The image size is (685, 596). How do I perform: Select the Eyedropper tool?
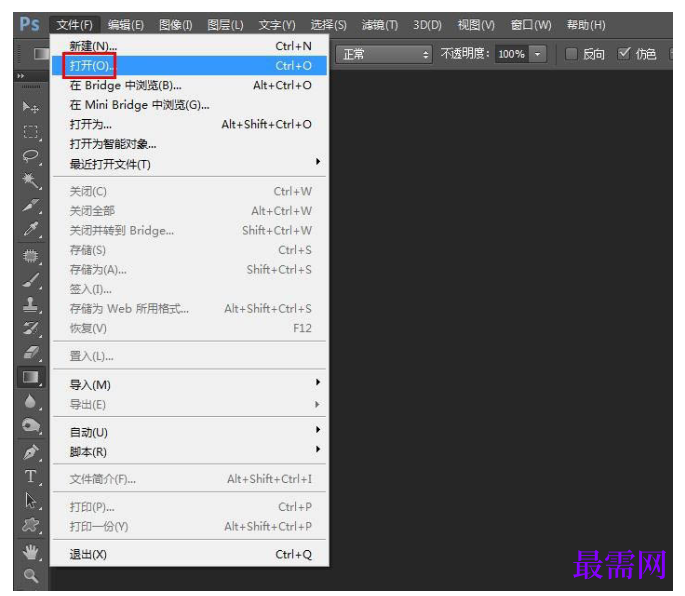click(x=31, y=229)
